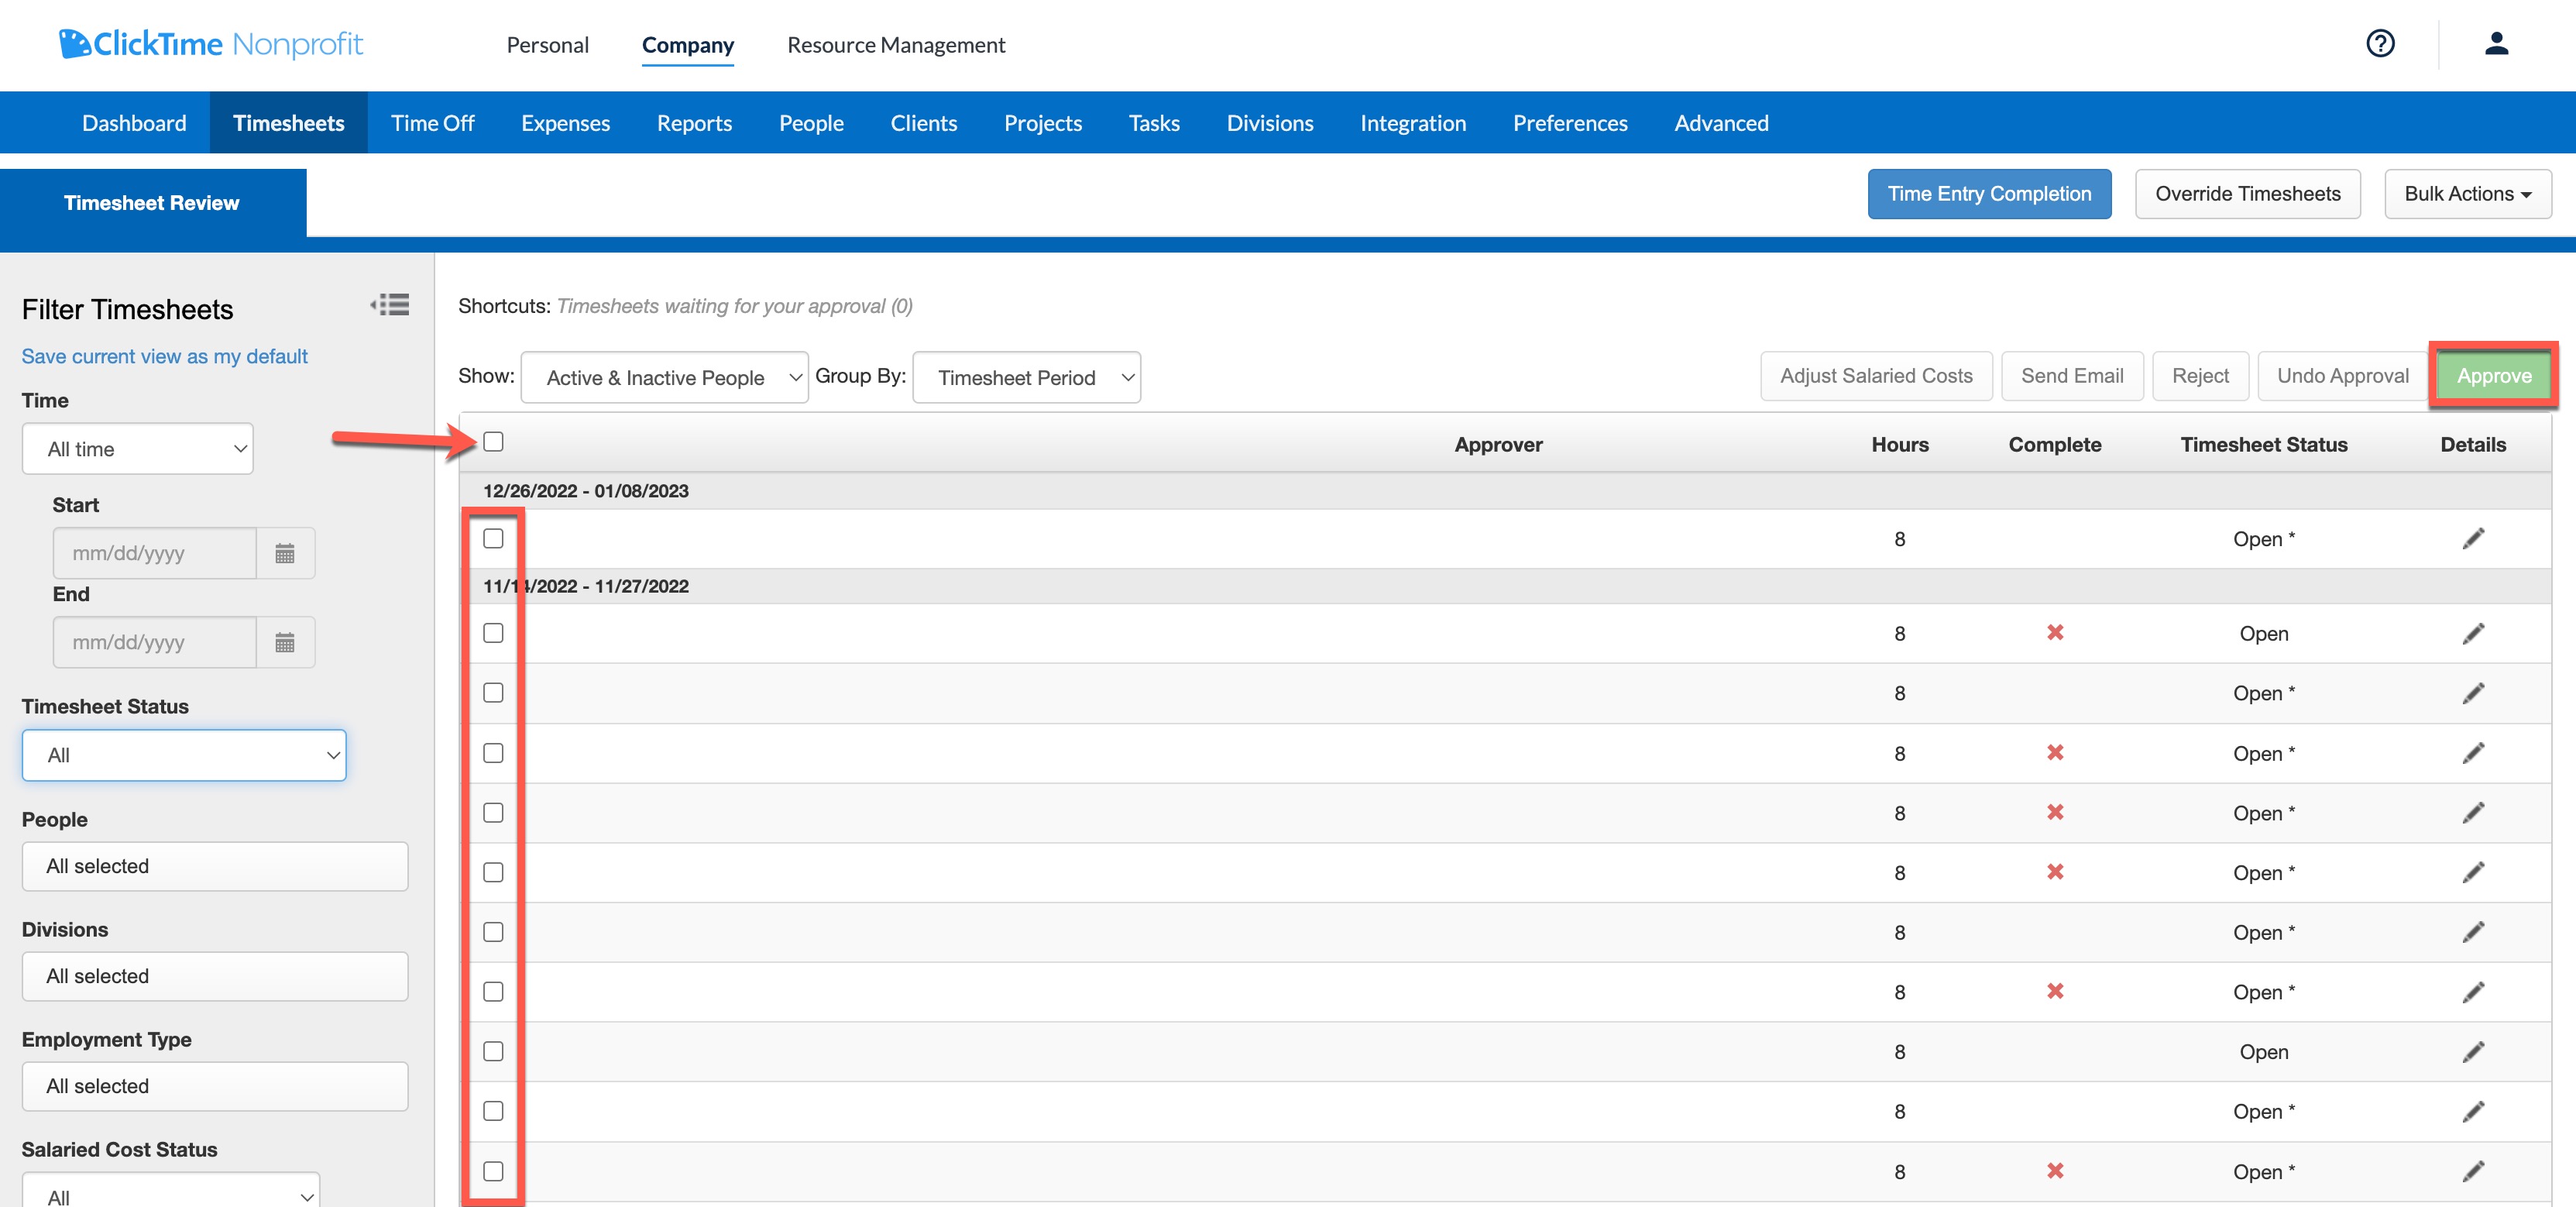Open the Bulk Actions dropdown menu
Image resolution: width=2576 pixels, height=1207 pixels.
coord(2467,194)
